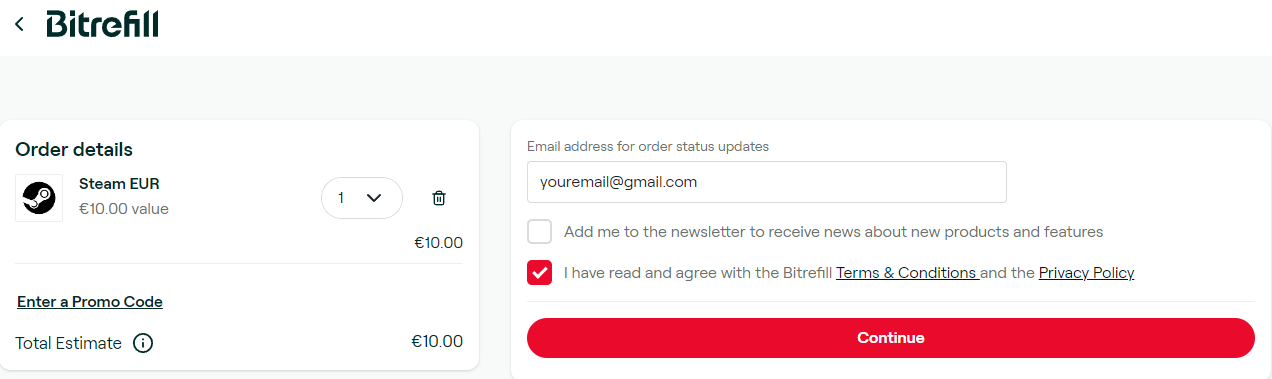1272x379 pixels.
Task: Proceed with the red Continue button
Action: [x=890, y=338]
